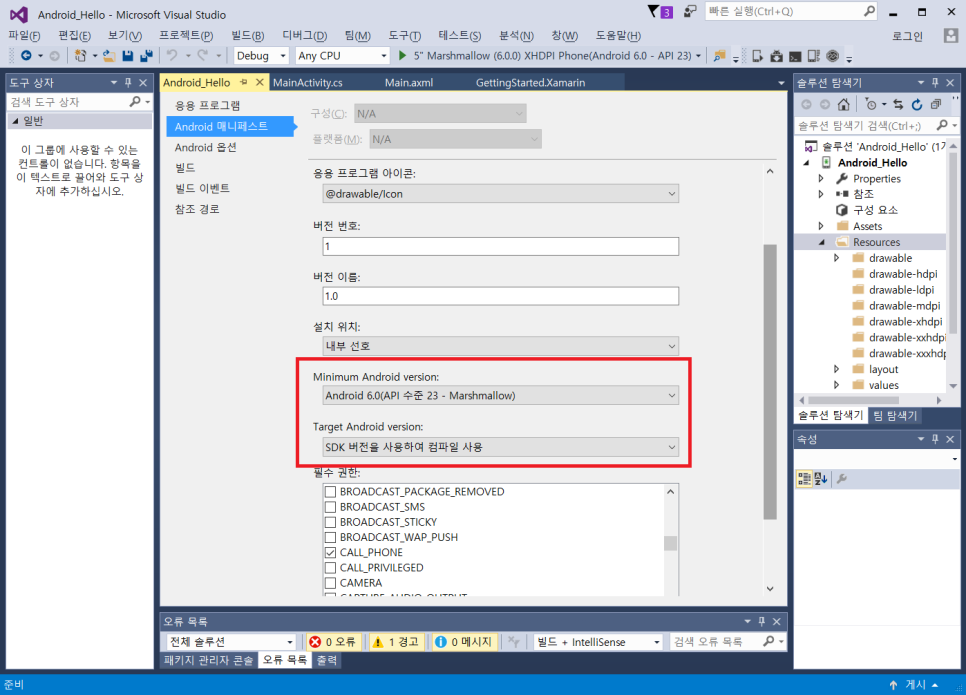Uncheck the CALL_PHONE permission checkbox
Image resolution: width=966 pixels, height=695 pixels.
pos(330,553)
